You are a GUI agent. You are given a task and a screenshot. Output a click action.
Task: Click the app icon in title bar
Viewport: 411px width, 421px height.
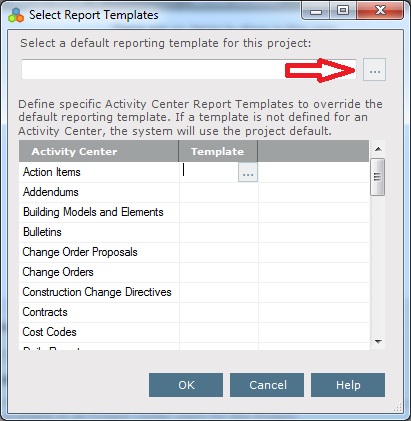coord(16,15)
